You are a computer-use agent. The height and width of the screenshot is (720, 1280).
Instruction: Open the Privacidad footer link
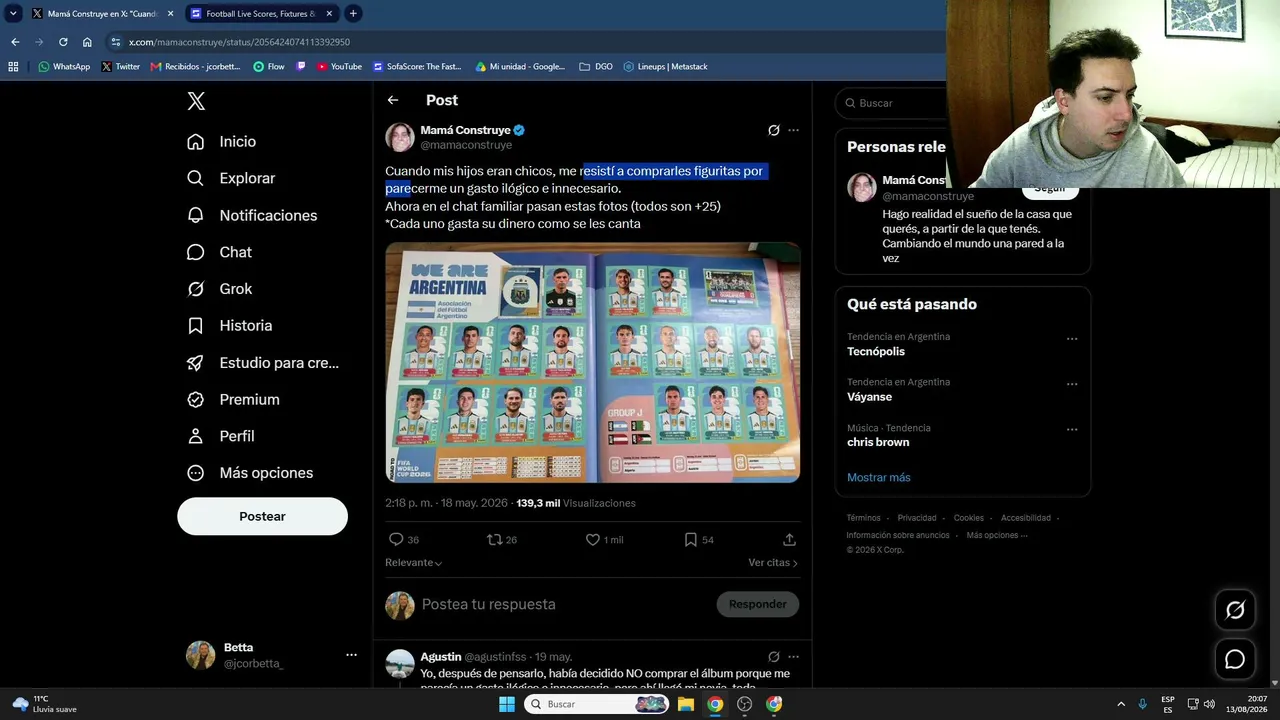pos(917,518)
